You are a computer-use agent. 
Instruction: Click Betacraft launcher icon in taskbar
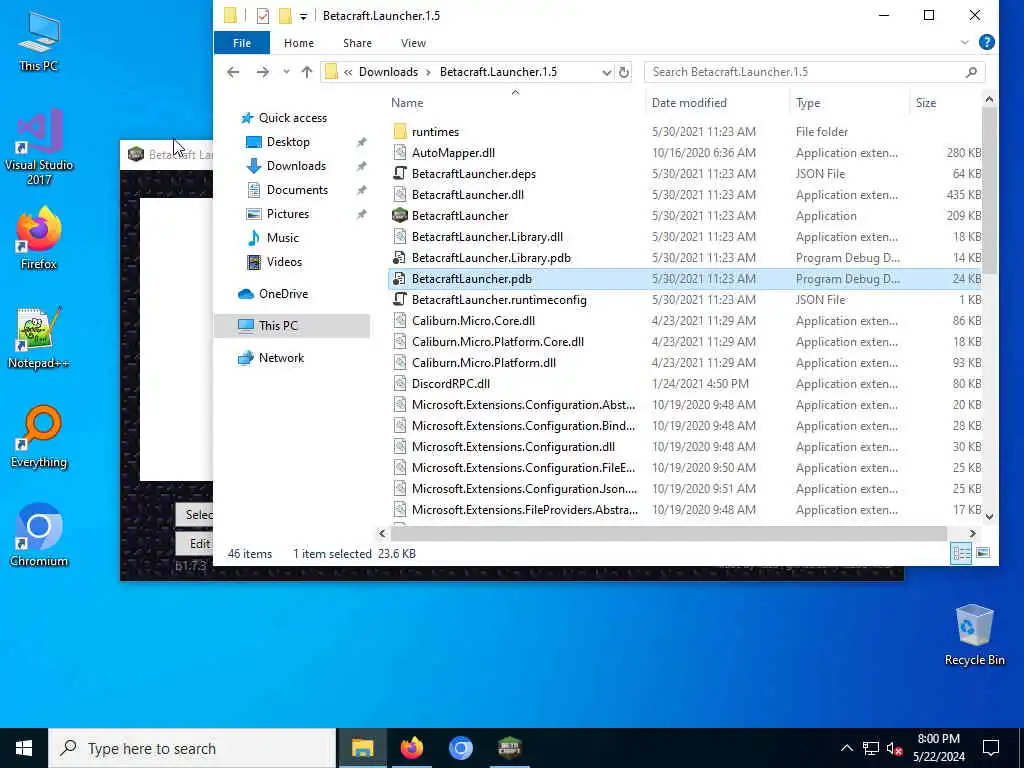(509, 748)
